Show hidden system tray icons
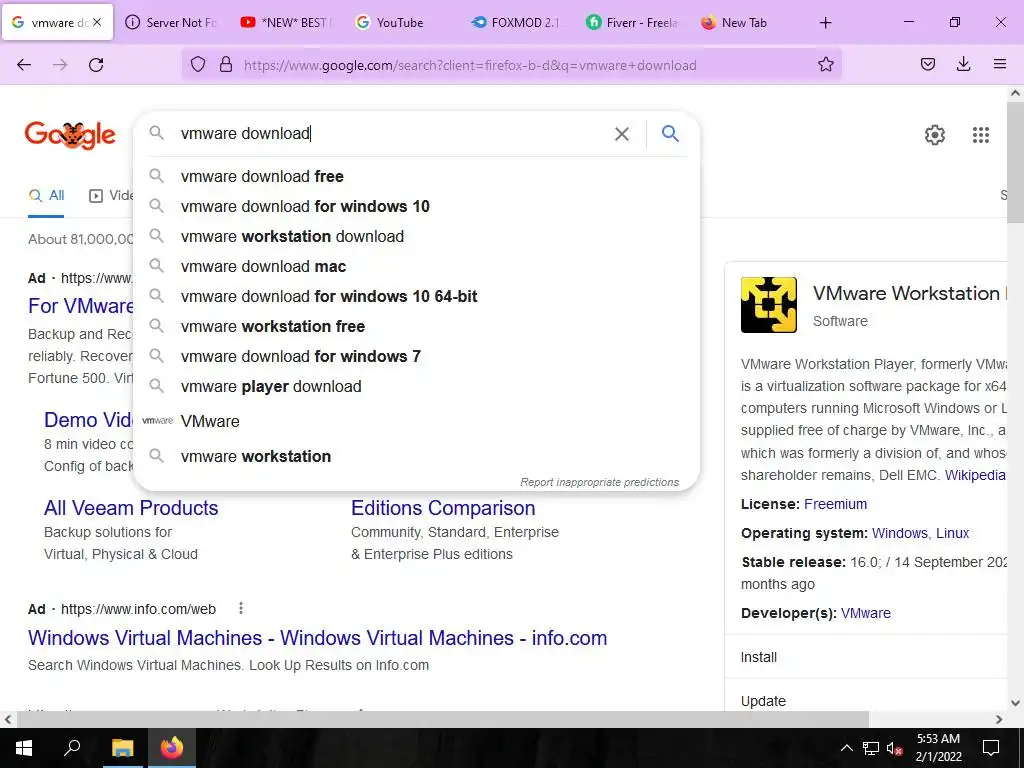This screenshot has height=768, width=1024. pyautogui.click(x=846, y=748)
